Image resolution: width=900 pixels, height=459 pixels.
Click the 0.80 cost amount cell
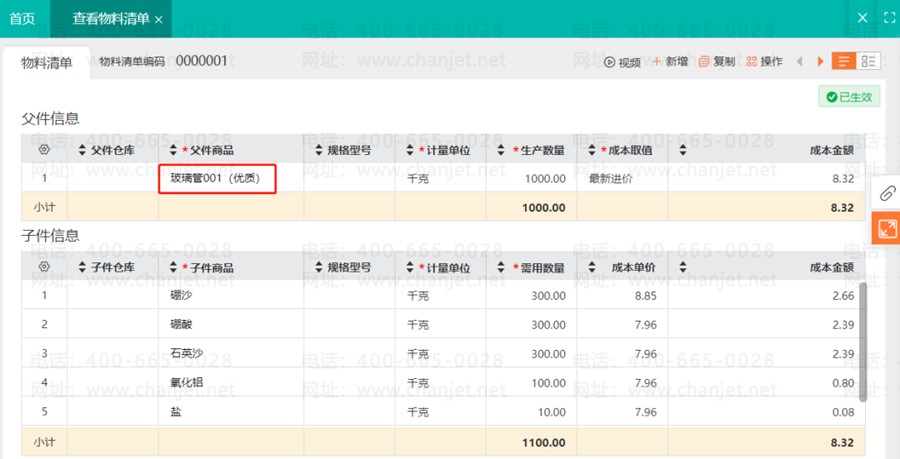tap(767, 383)
